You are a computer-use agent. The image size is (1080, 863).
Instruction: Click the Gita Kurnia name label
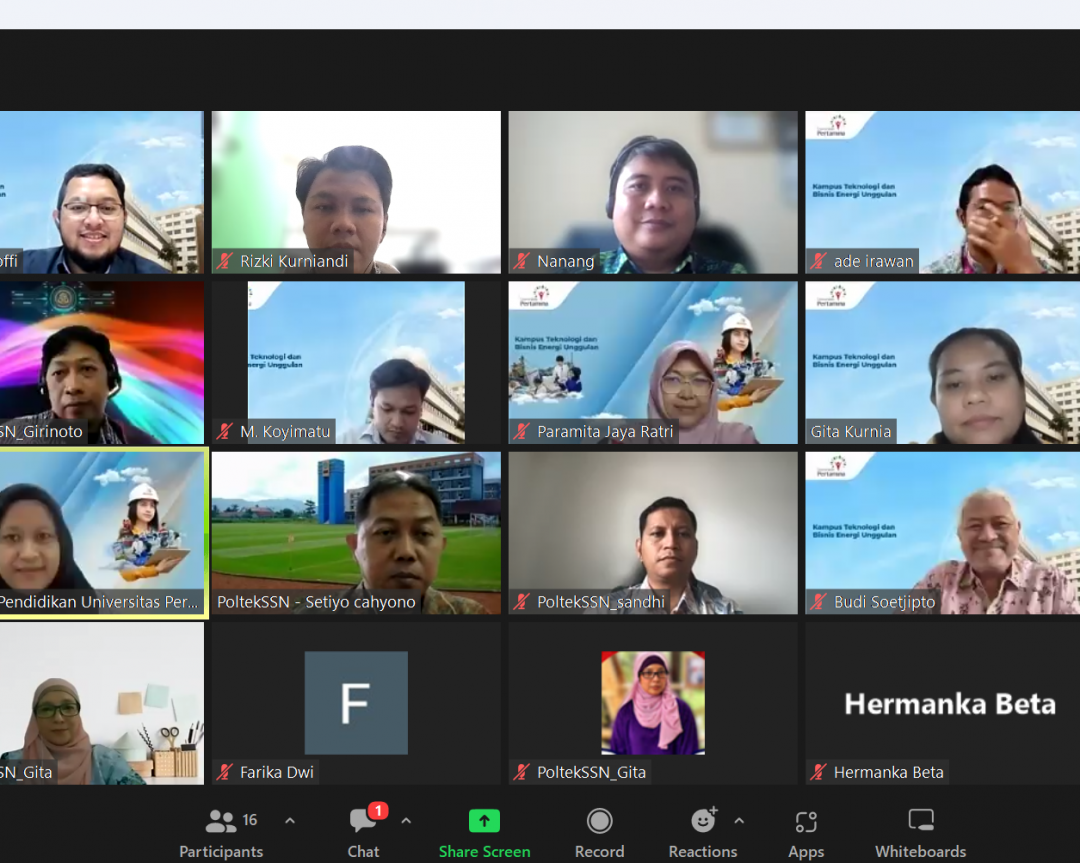coord(851,432)
